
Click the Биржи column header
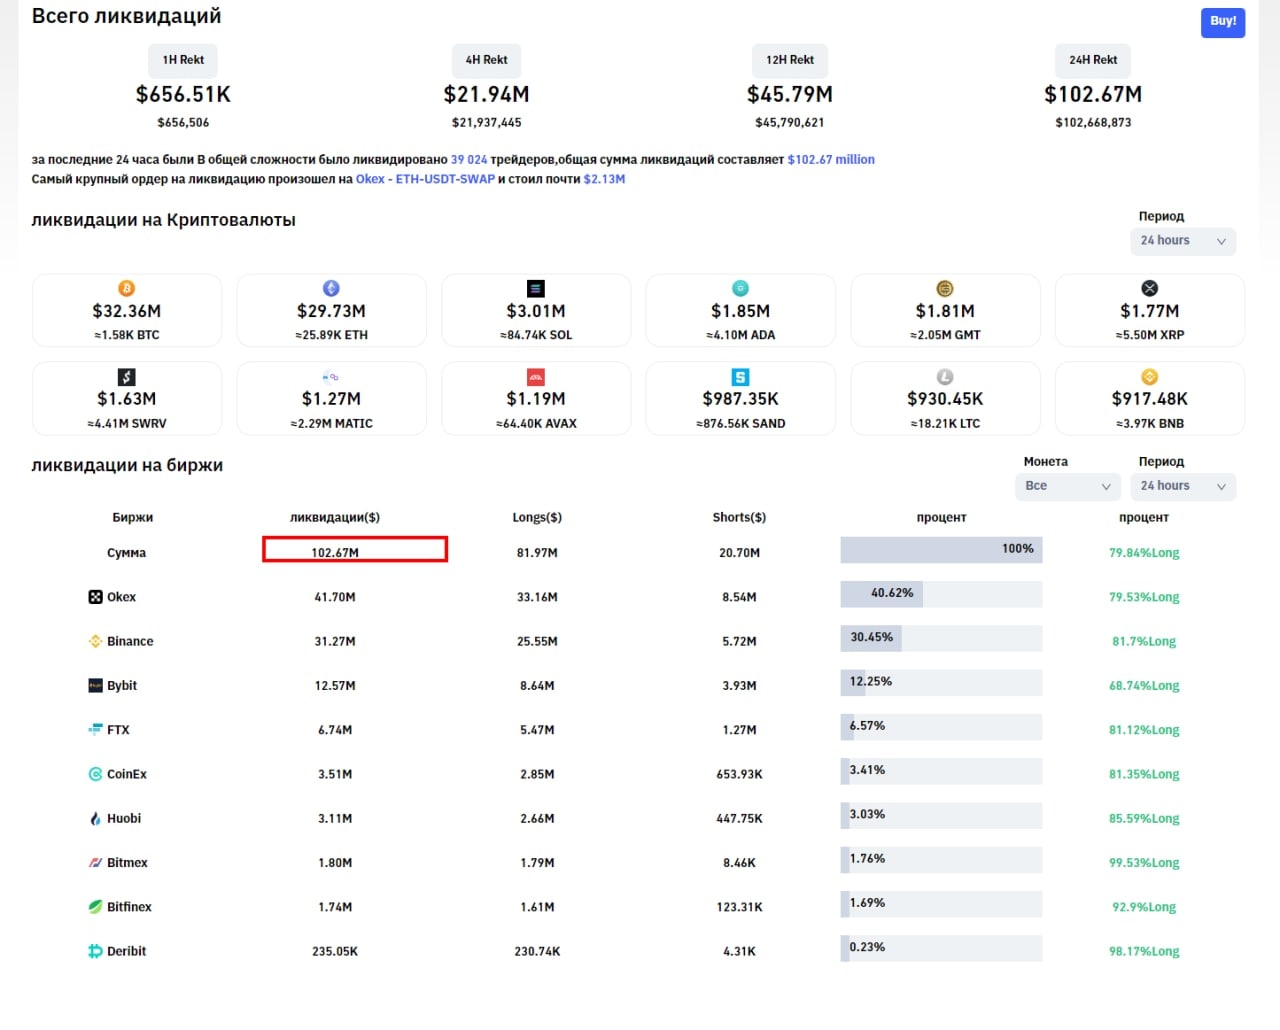pos(133,518)
